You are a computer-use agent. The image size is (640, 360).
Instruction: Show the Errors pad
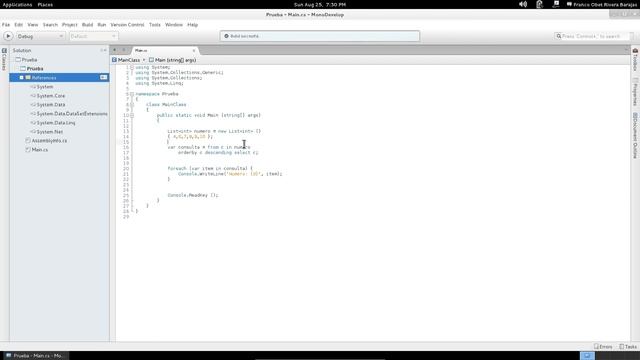point(603,347)
